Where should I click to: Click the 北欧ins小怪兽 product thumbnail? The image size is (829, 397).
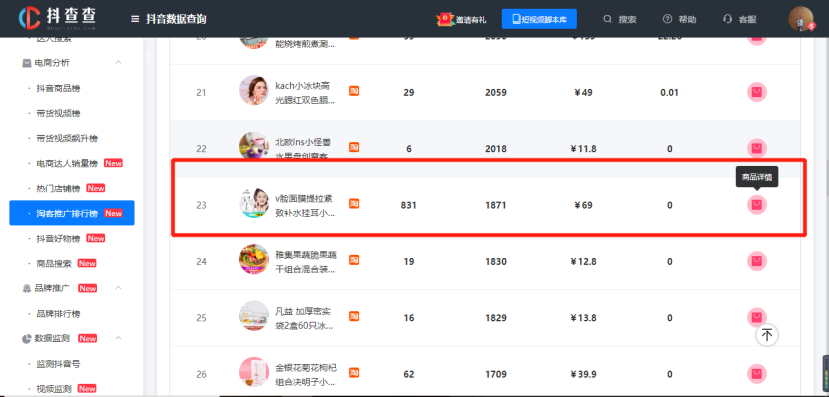click(254, 146)
